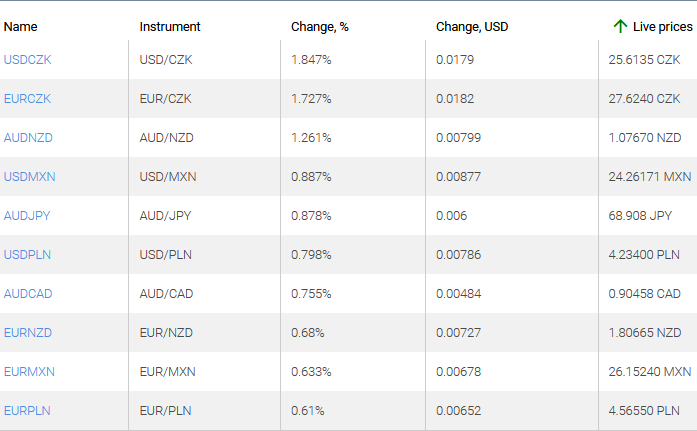Click the EUR/PLN instrument cell
Screen dimensions: 697x431
click(x=165, y=411)
